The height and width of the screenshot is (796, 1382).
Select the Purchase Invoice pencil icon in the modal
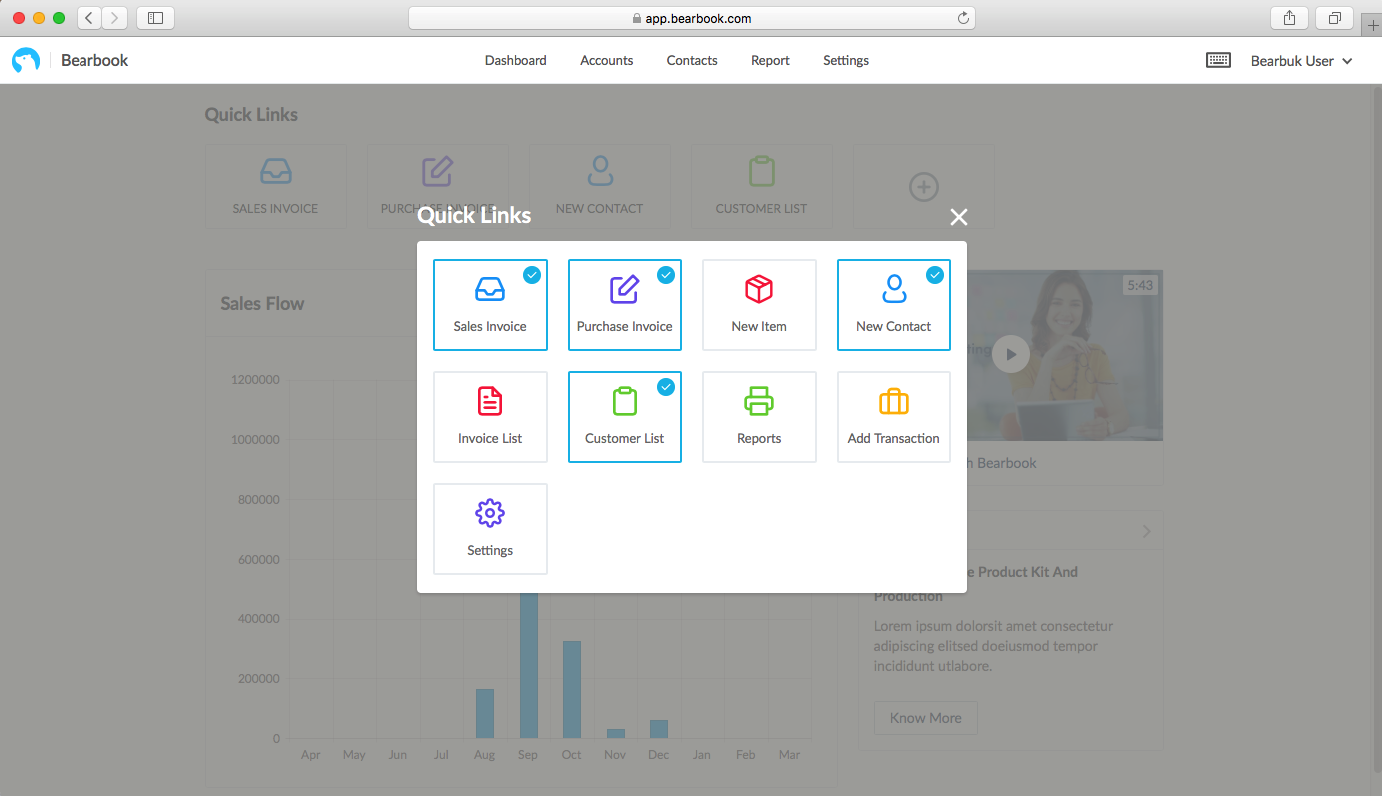624,290
